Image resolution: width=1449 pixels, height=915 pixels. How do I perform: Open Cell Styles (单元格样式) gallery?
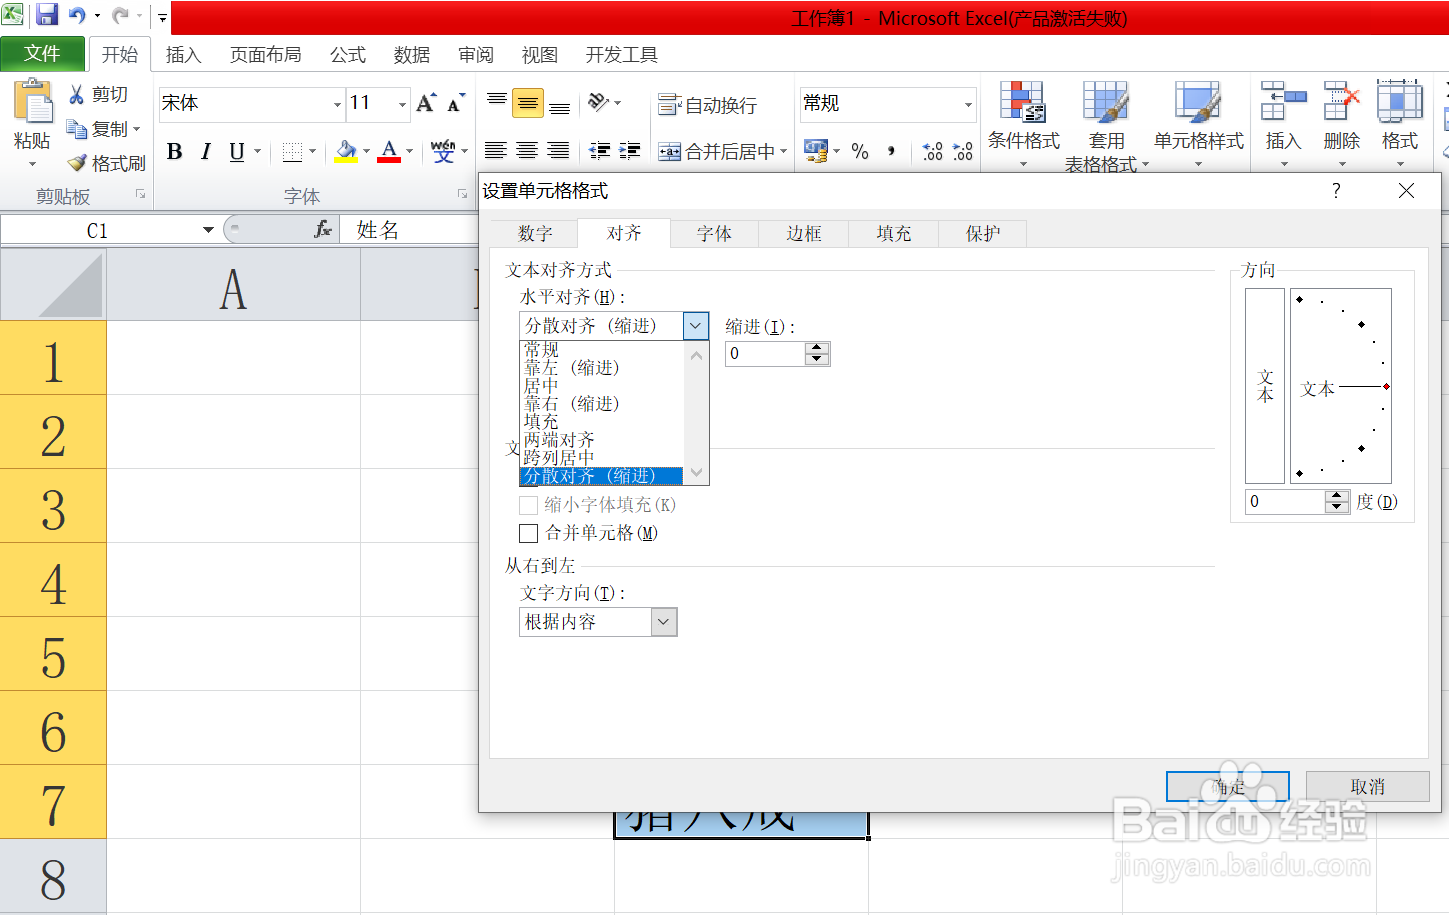pyautogui.click(x=1198, y=124)
